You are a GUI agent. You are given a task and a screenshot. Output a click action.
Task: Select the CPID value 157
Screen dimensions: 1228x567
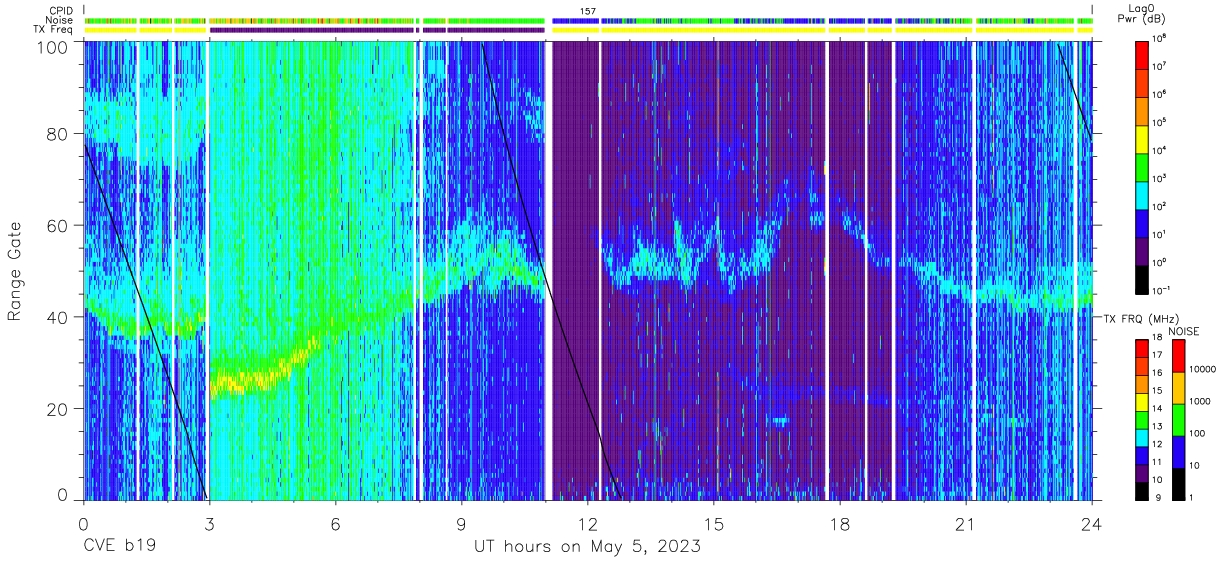[588, 11]
